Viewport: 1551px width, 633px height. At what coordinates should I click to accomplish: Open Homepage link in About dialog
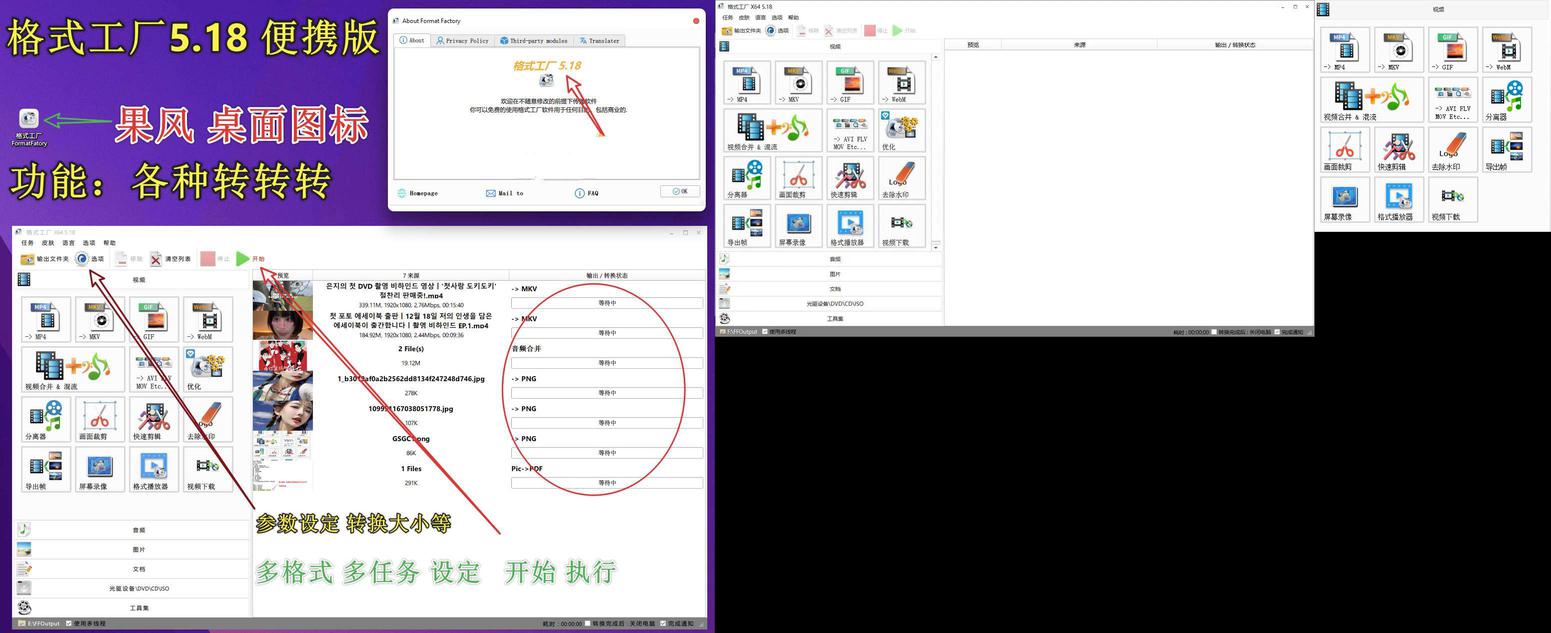[x=418, y=193]
